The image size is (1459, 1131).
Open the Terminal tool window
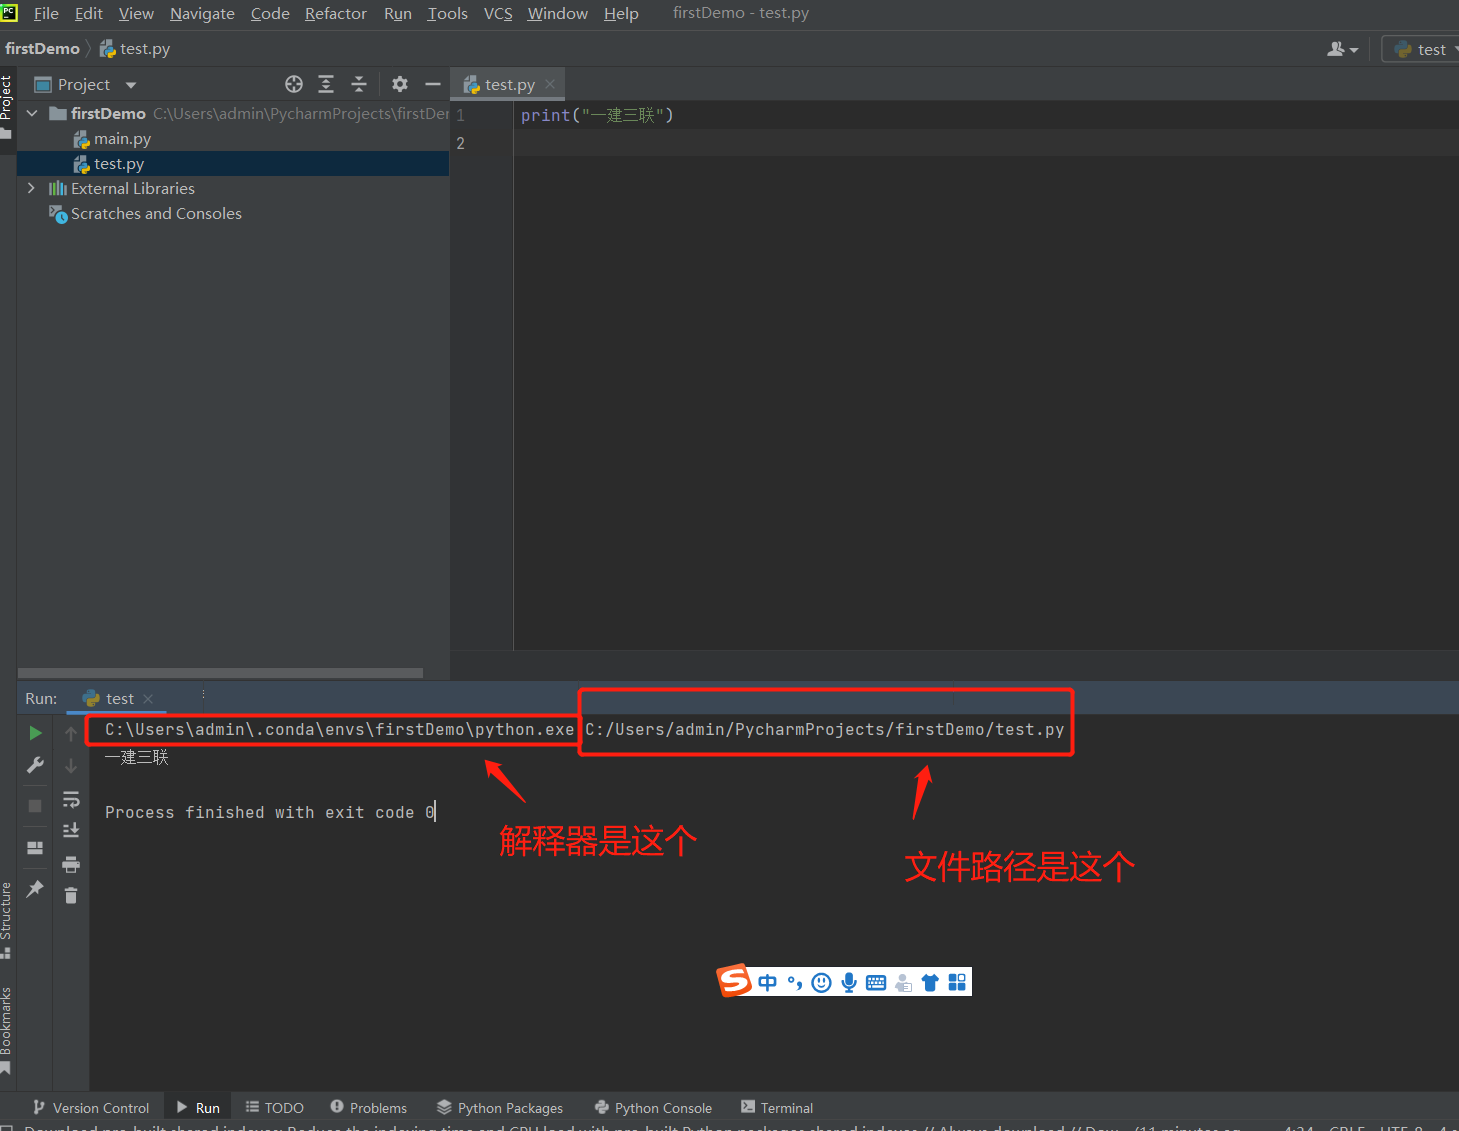click(x=777, y=1107)
